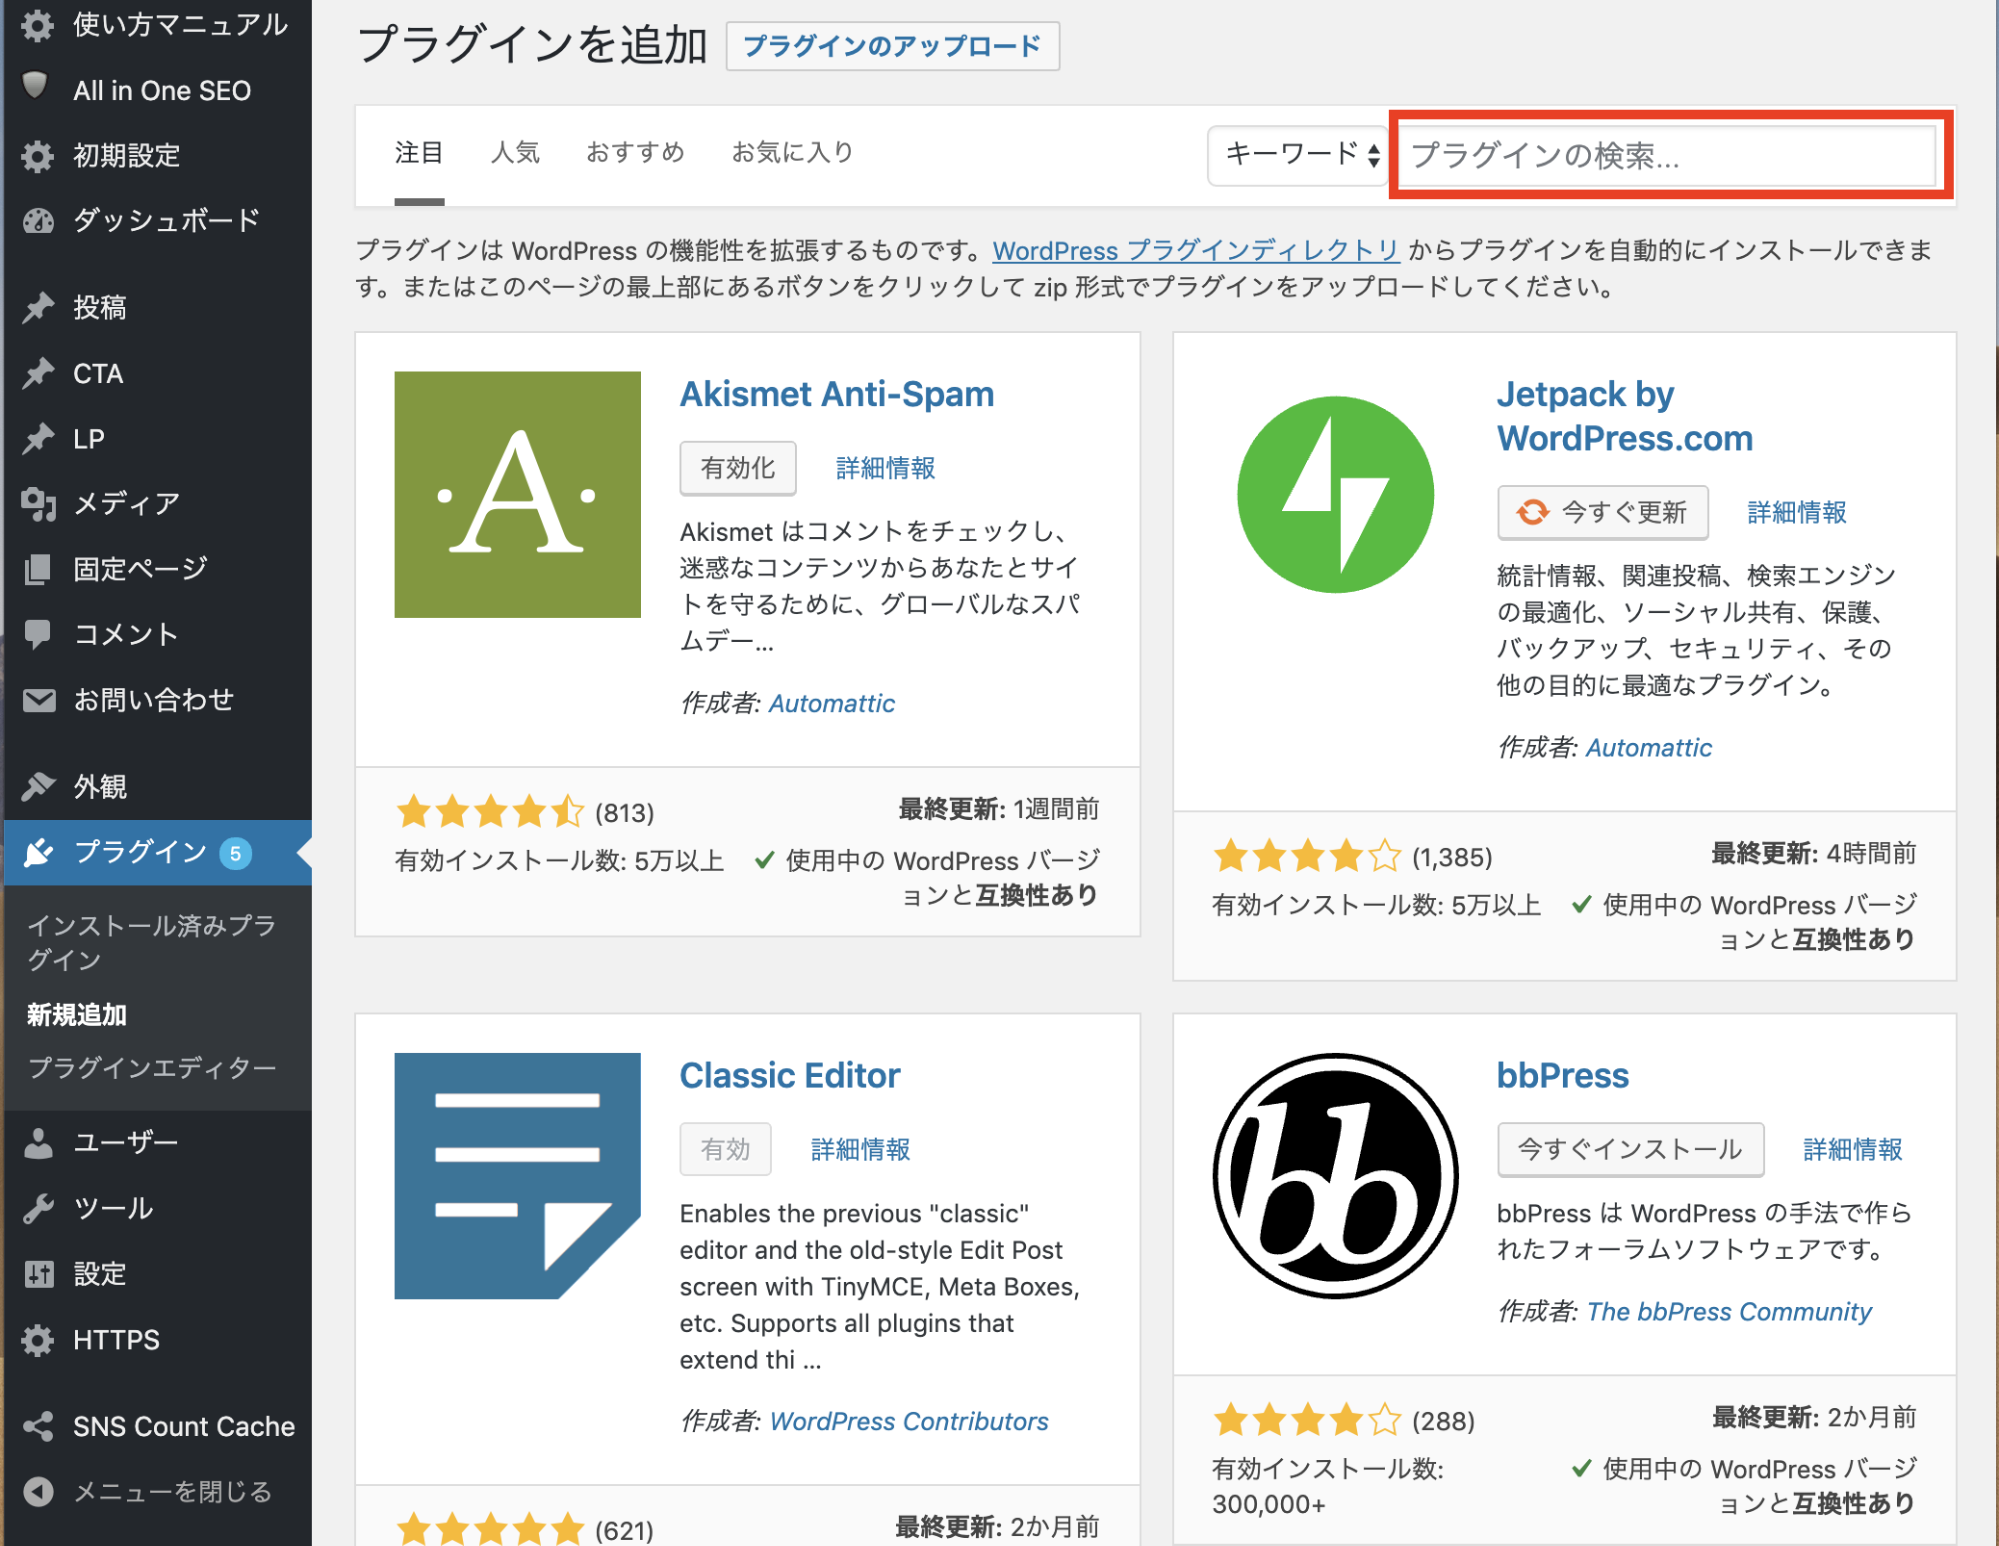Click the Jetpack green logo thumbnail
The image size is (1999, 1546).
click(1335, 494)
